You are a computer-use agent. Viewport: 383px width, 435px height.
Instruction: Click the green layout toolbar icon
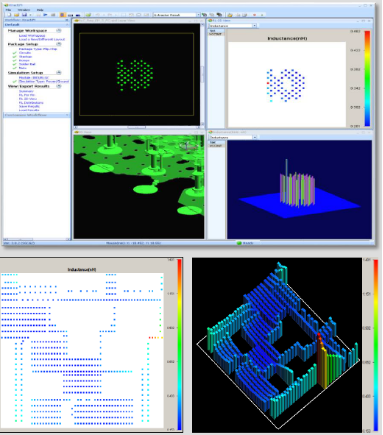tap(88, 15)
